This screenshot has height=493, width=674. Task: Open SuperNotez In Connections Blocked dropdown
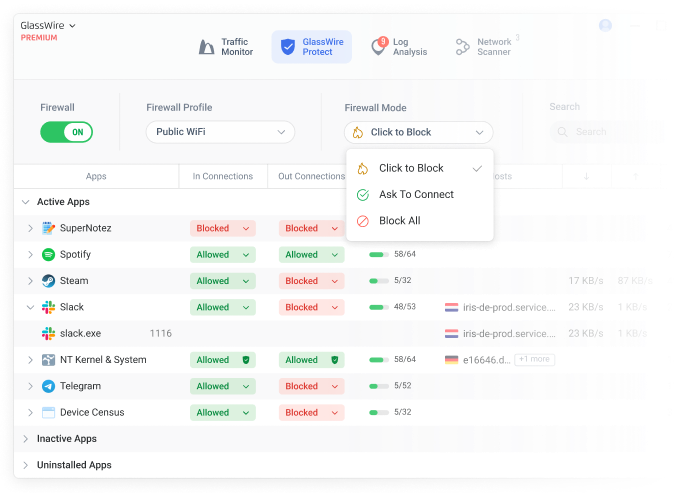tap(222, 228)
